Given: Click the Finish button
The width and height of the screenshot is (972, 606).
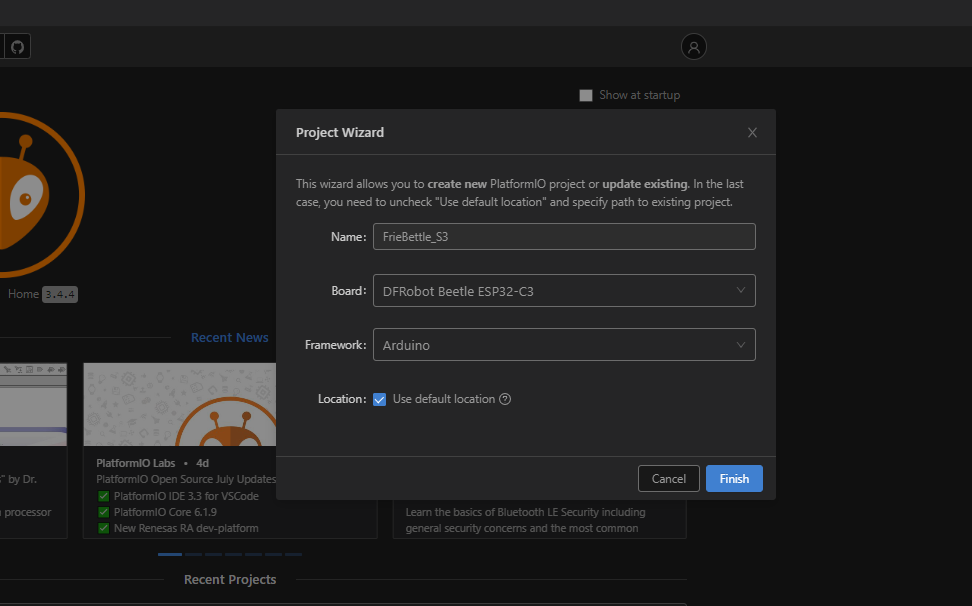Looking at the screenshot, I should 734,478.
